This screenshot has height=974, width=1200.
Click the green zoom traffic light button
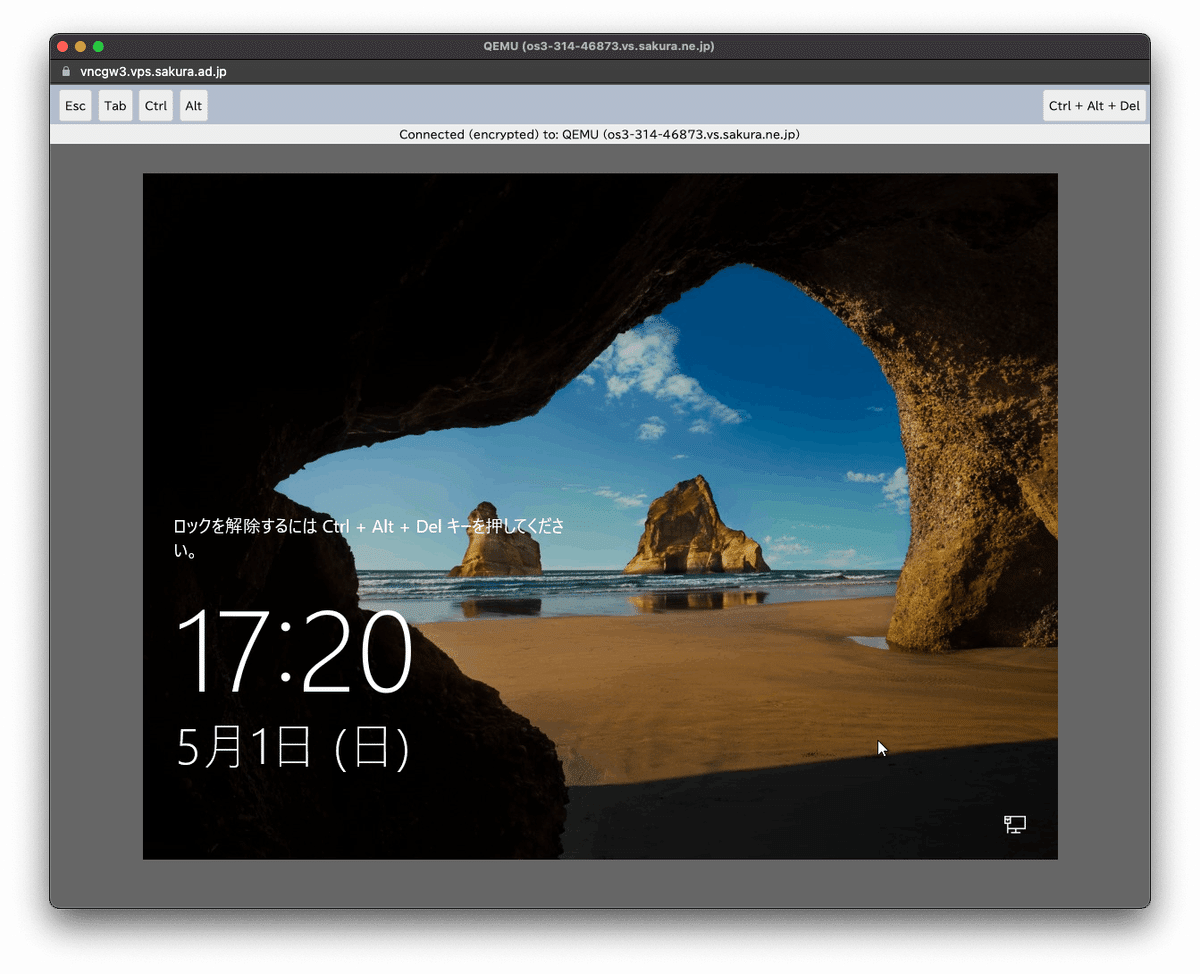[96, 46]
